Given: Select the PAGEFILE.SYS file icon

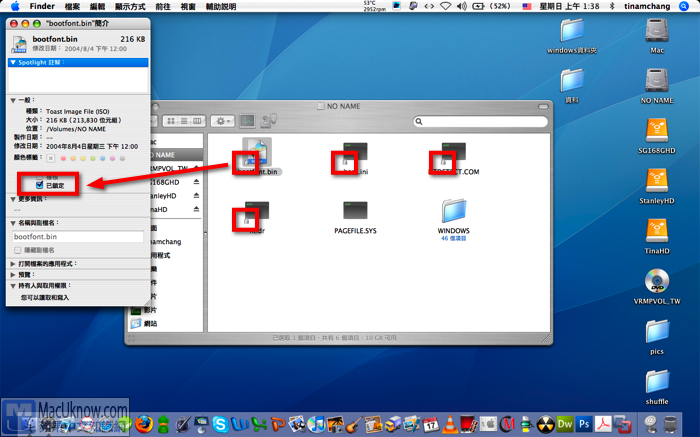Looking at the screenshot, I should tap(355, 211).
